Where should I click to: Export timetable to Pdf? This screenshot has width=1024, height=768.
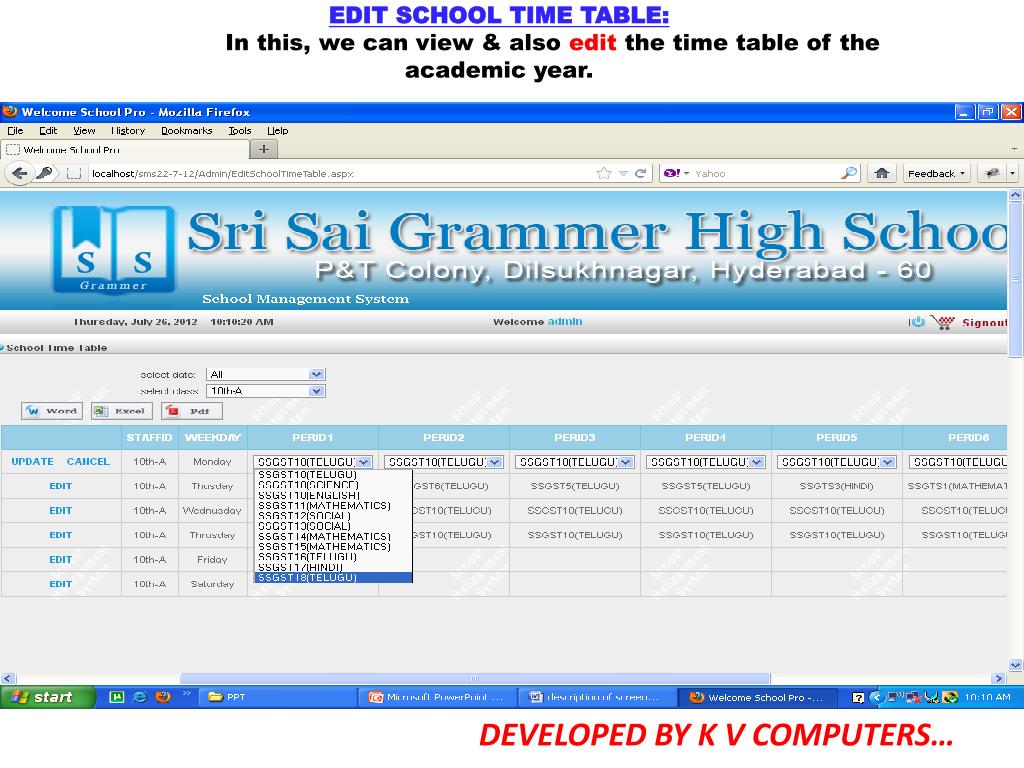tap(192, 411)
